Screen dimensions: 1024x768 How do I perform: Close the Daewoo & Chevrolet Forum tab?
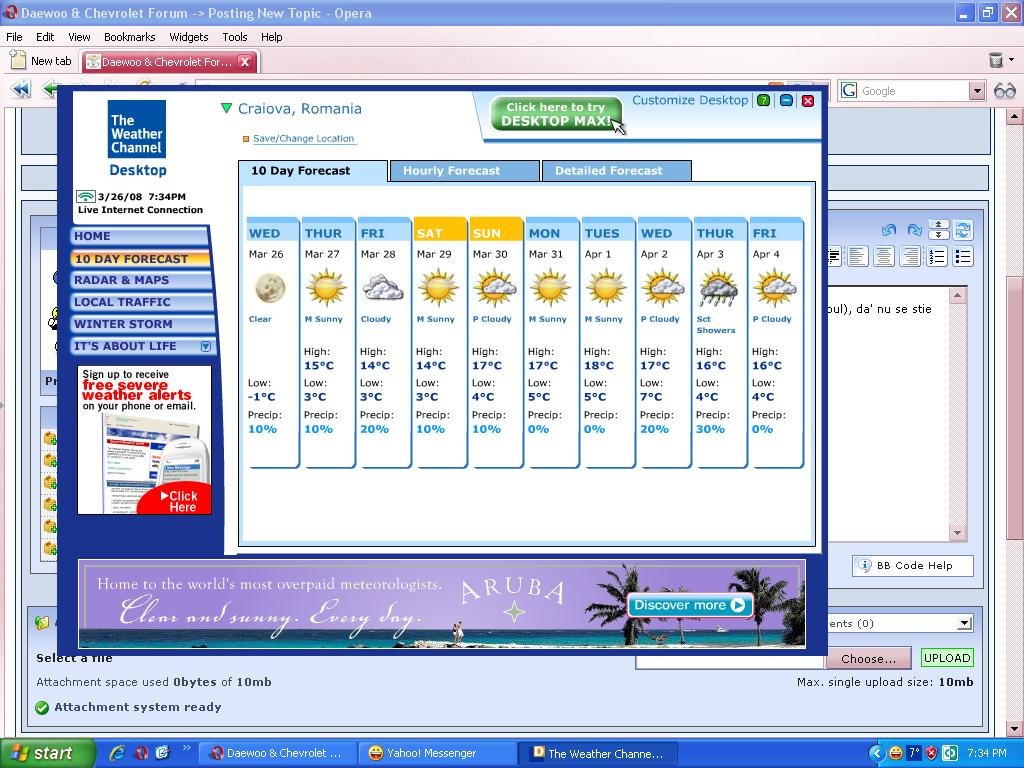245,61
